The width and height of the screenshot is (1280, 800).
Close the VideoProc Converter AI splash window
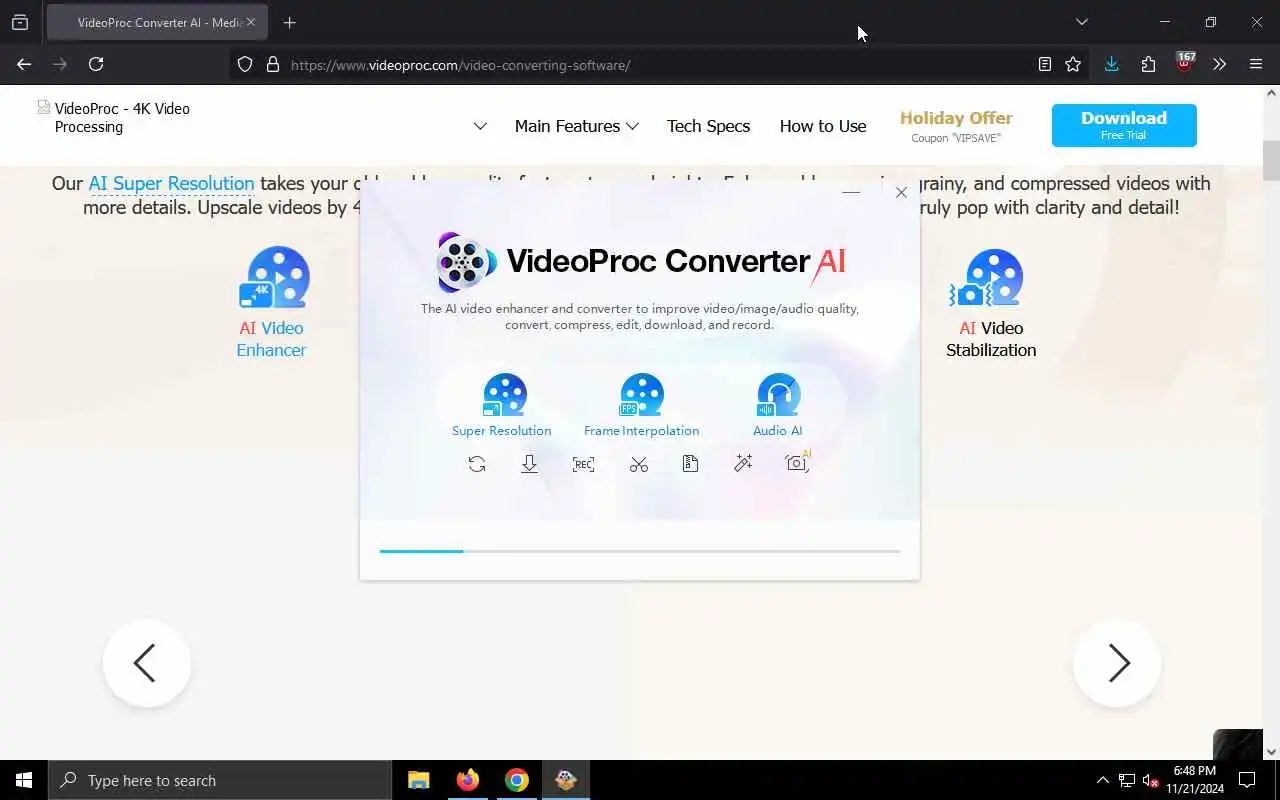[901, 192]
